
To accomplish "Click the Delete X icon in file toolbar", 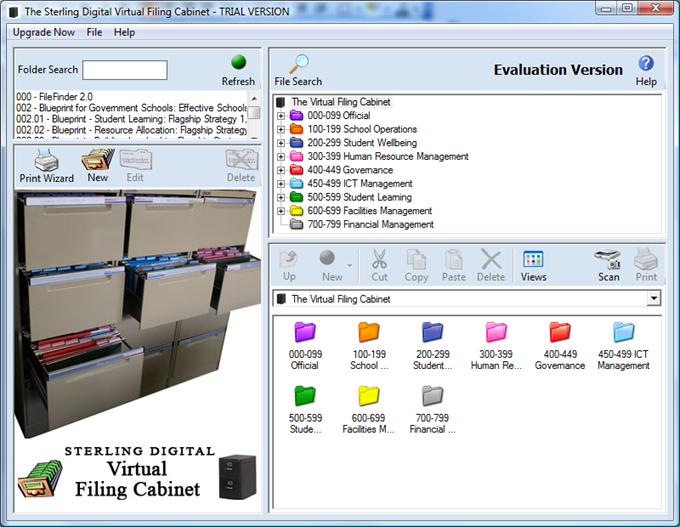I will coord(491,259).
